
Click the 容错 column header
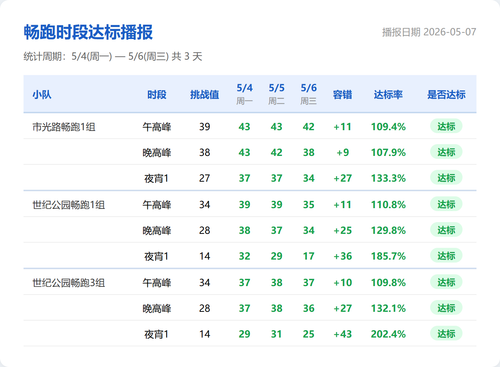(x=342, y=95)
